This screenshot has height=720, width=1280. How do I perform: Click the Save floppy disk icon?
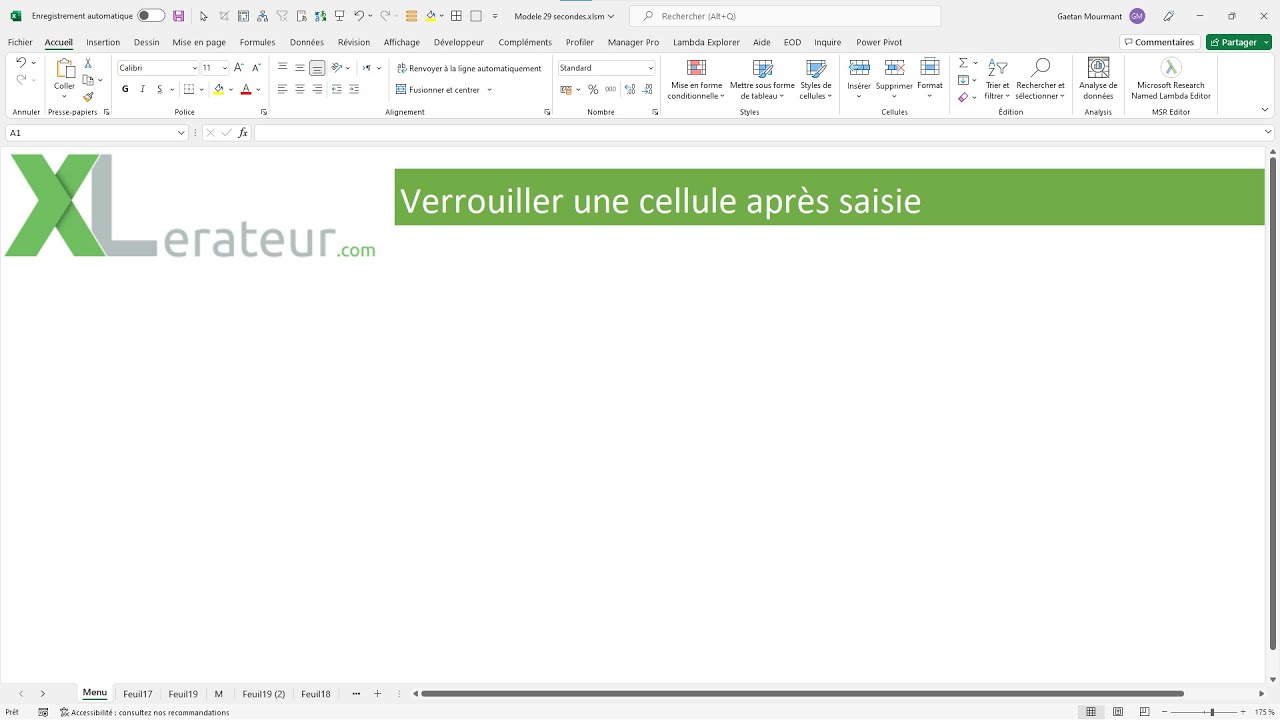[x=179, y=16]
